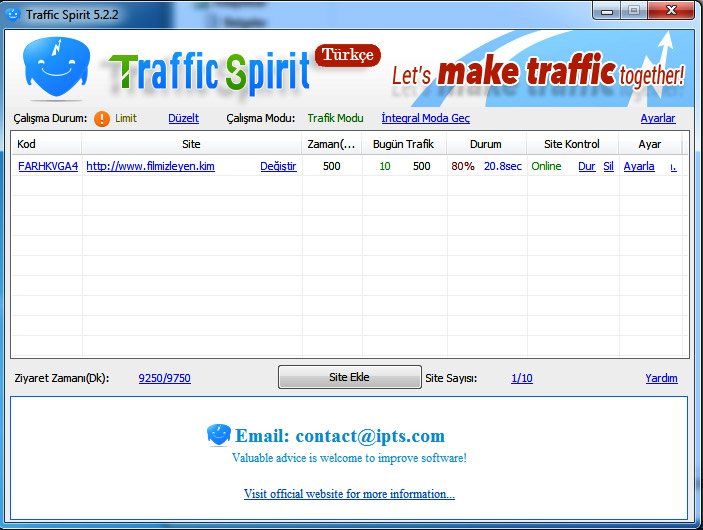Click the 20.8sec timer value
This screenshot has width=703, height=530.
tap(503, 166)
